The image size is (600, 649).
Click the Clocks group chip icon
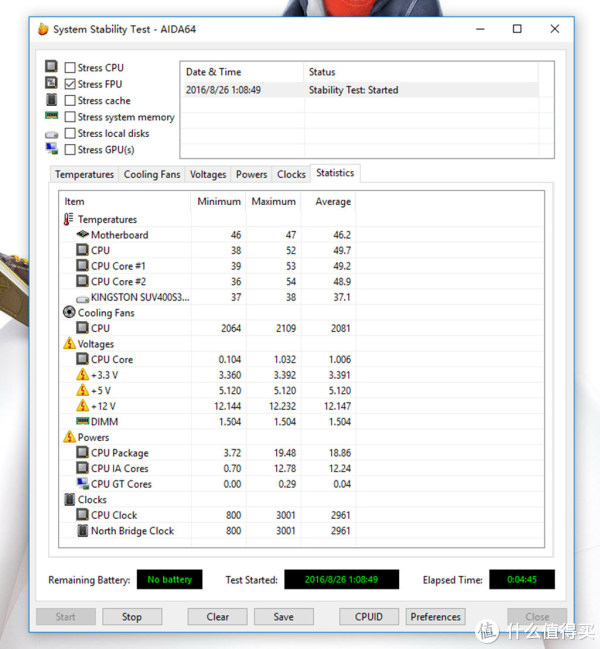click(x=70, y=499)
